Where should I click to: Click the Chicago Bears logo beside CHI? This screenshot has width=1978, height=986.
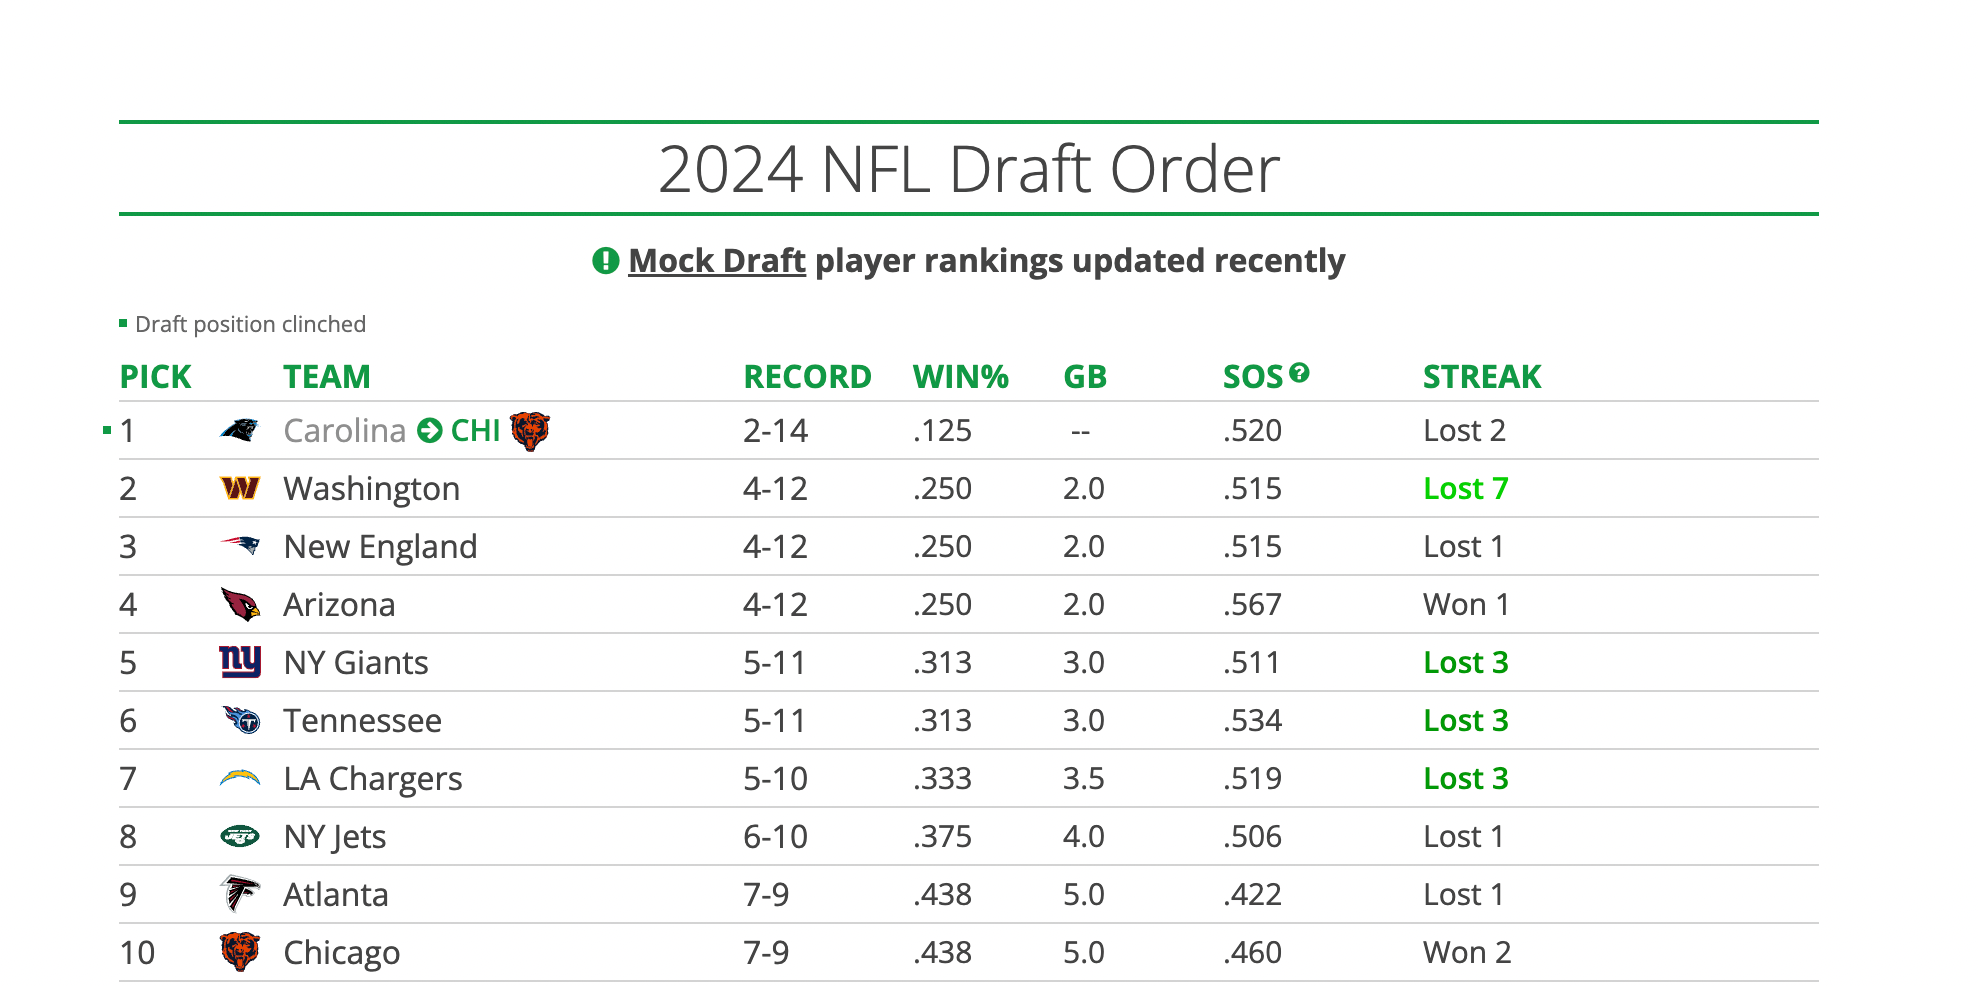pyautogui.click(x=530, y=431)
